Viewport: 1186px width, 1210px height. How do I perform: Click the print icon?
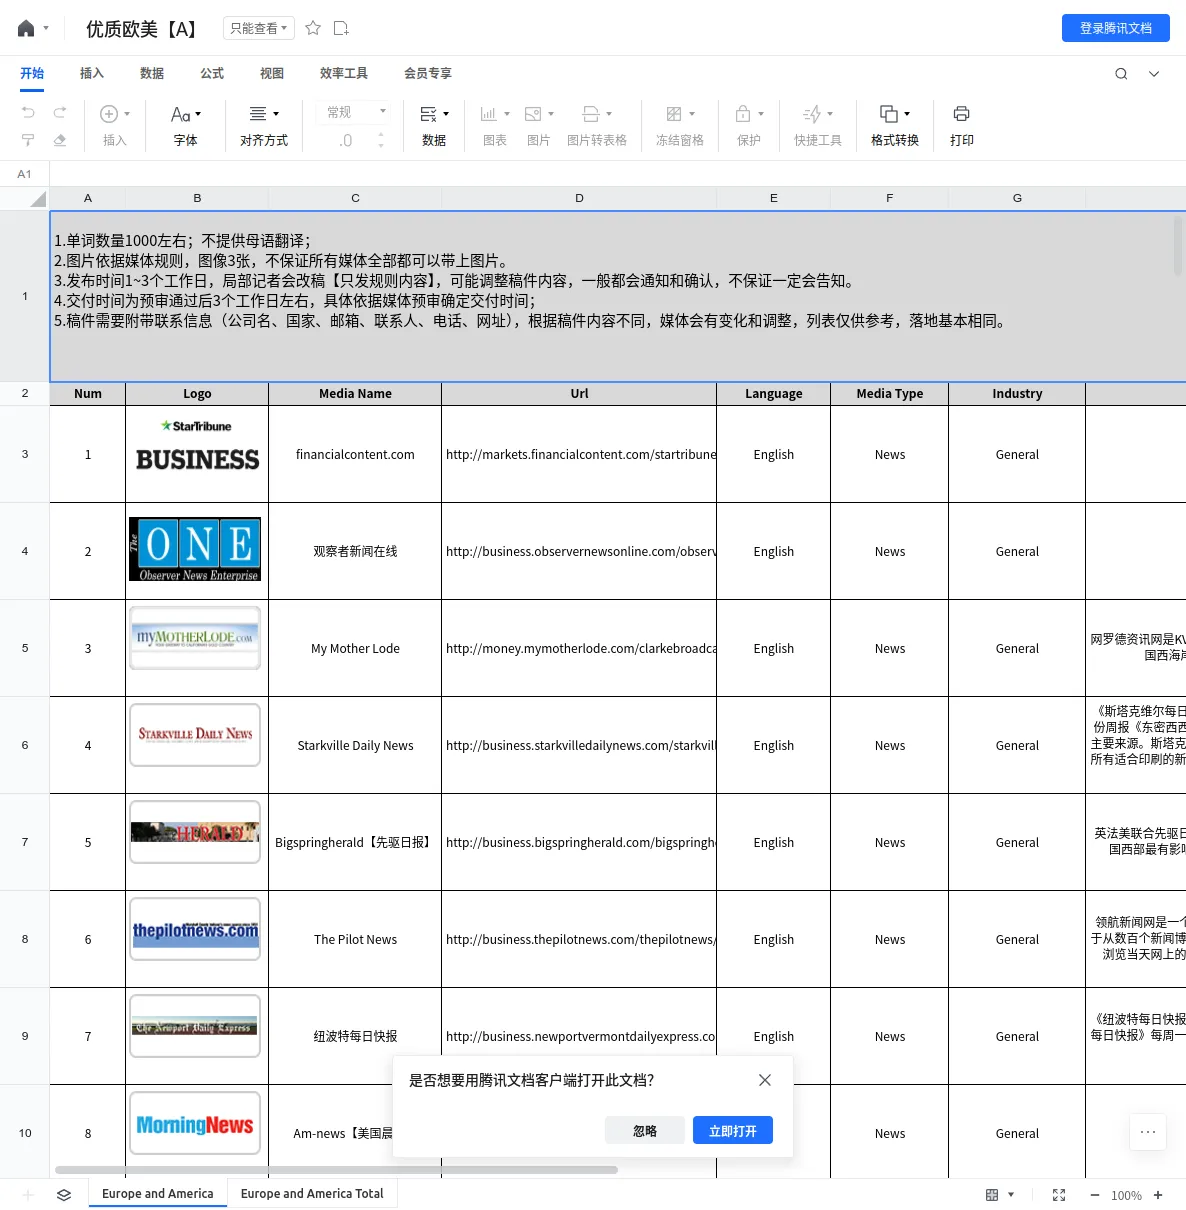(x=962, y=114)
